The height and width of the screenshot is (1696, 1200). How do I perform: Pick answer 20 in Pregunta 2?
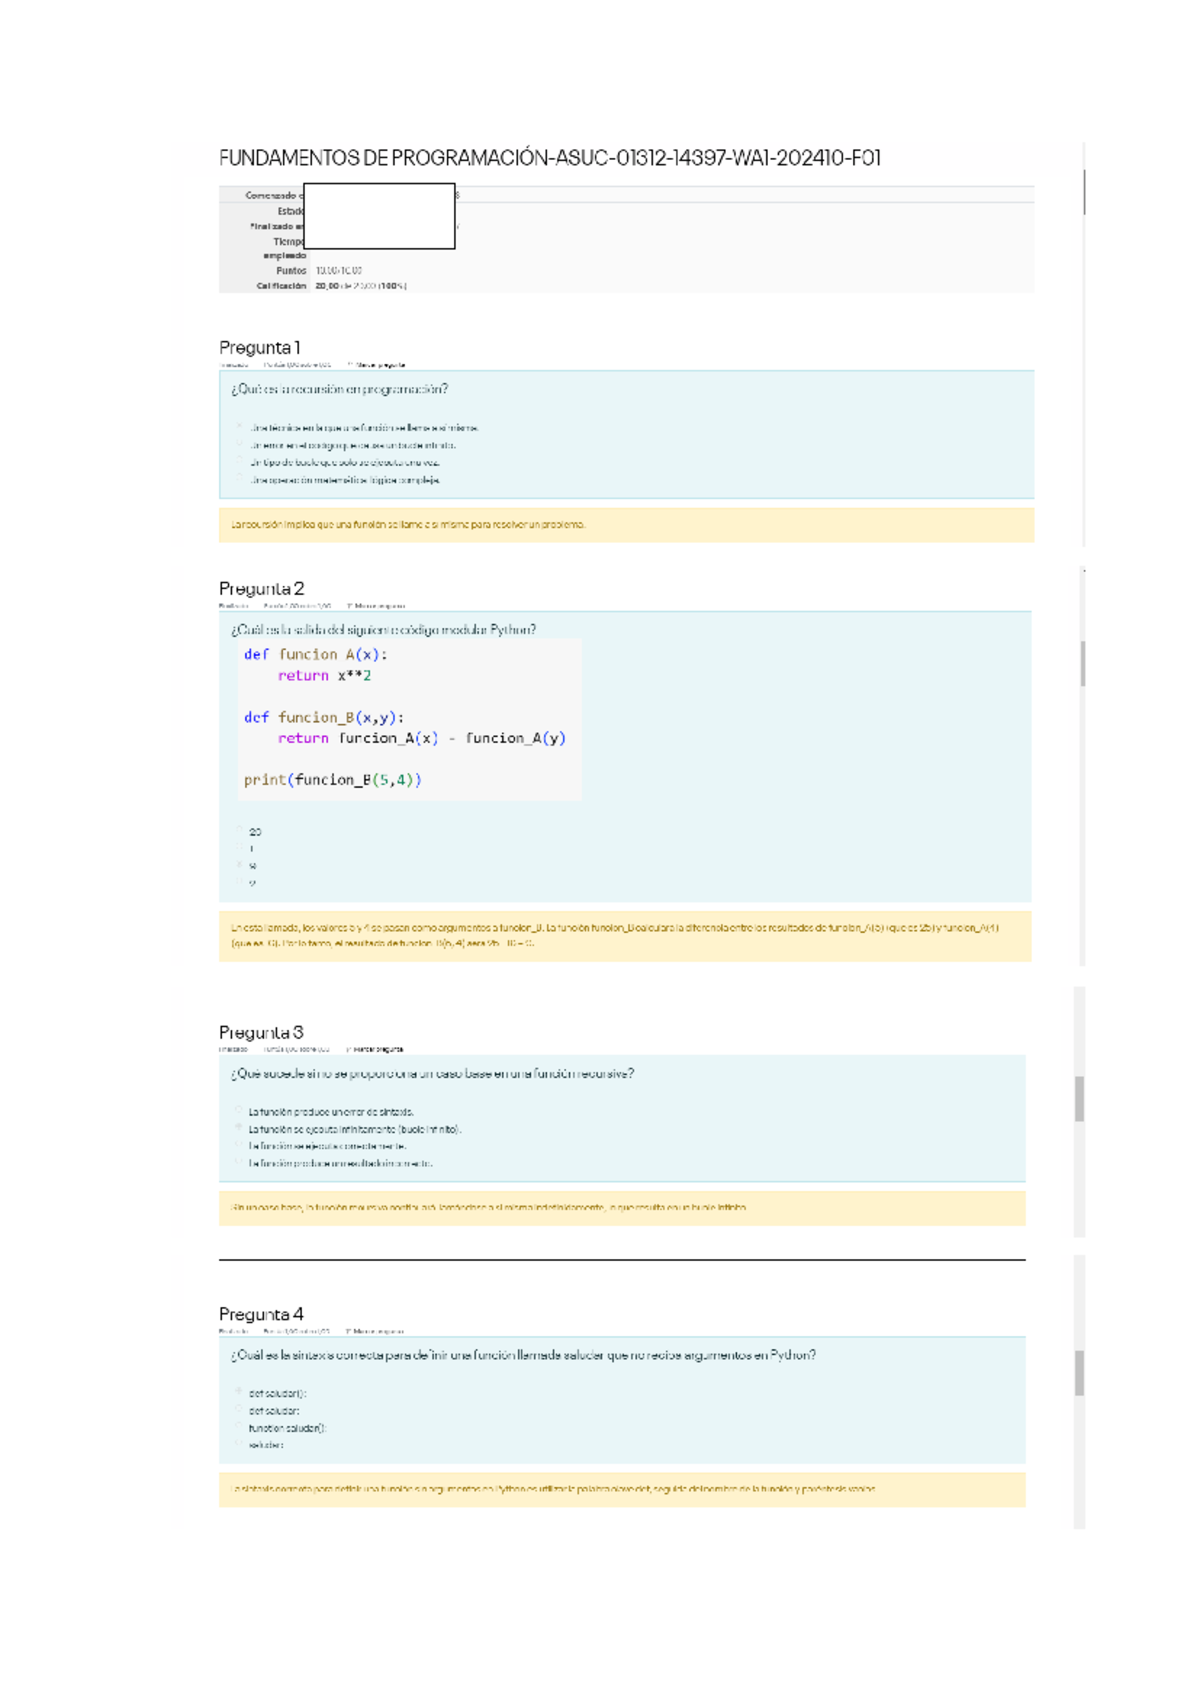[241, 831]
